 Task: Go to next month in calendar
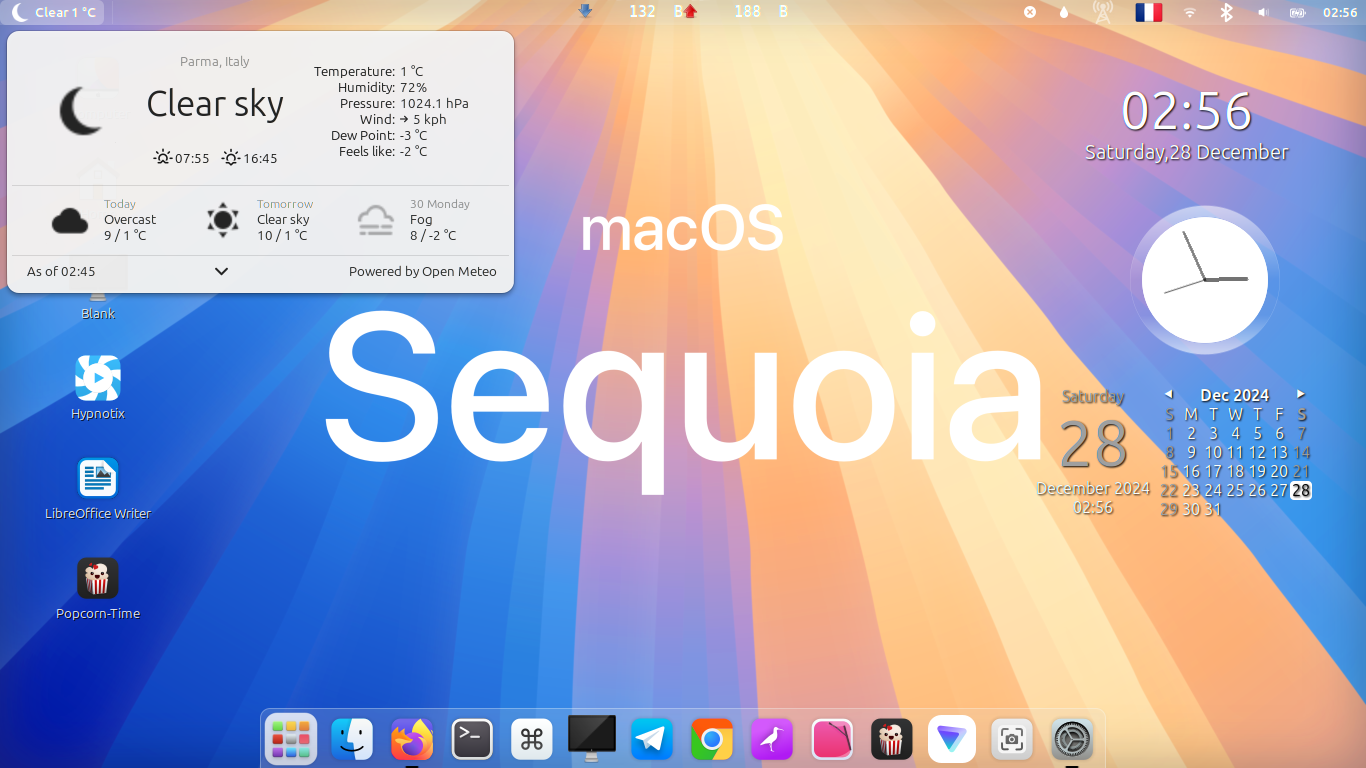coord(1300,394)
